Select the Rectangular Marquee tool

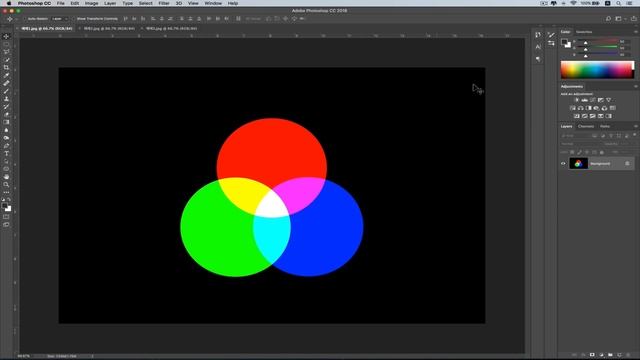coord(6,44)
